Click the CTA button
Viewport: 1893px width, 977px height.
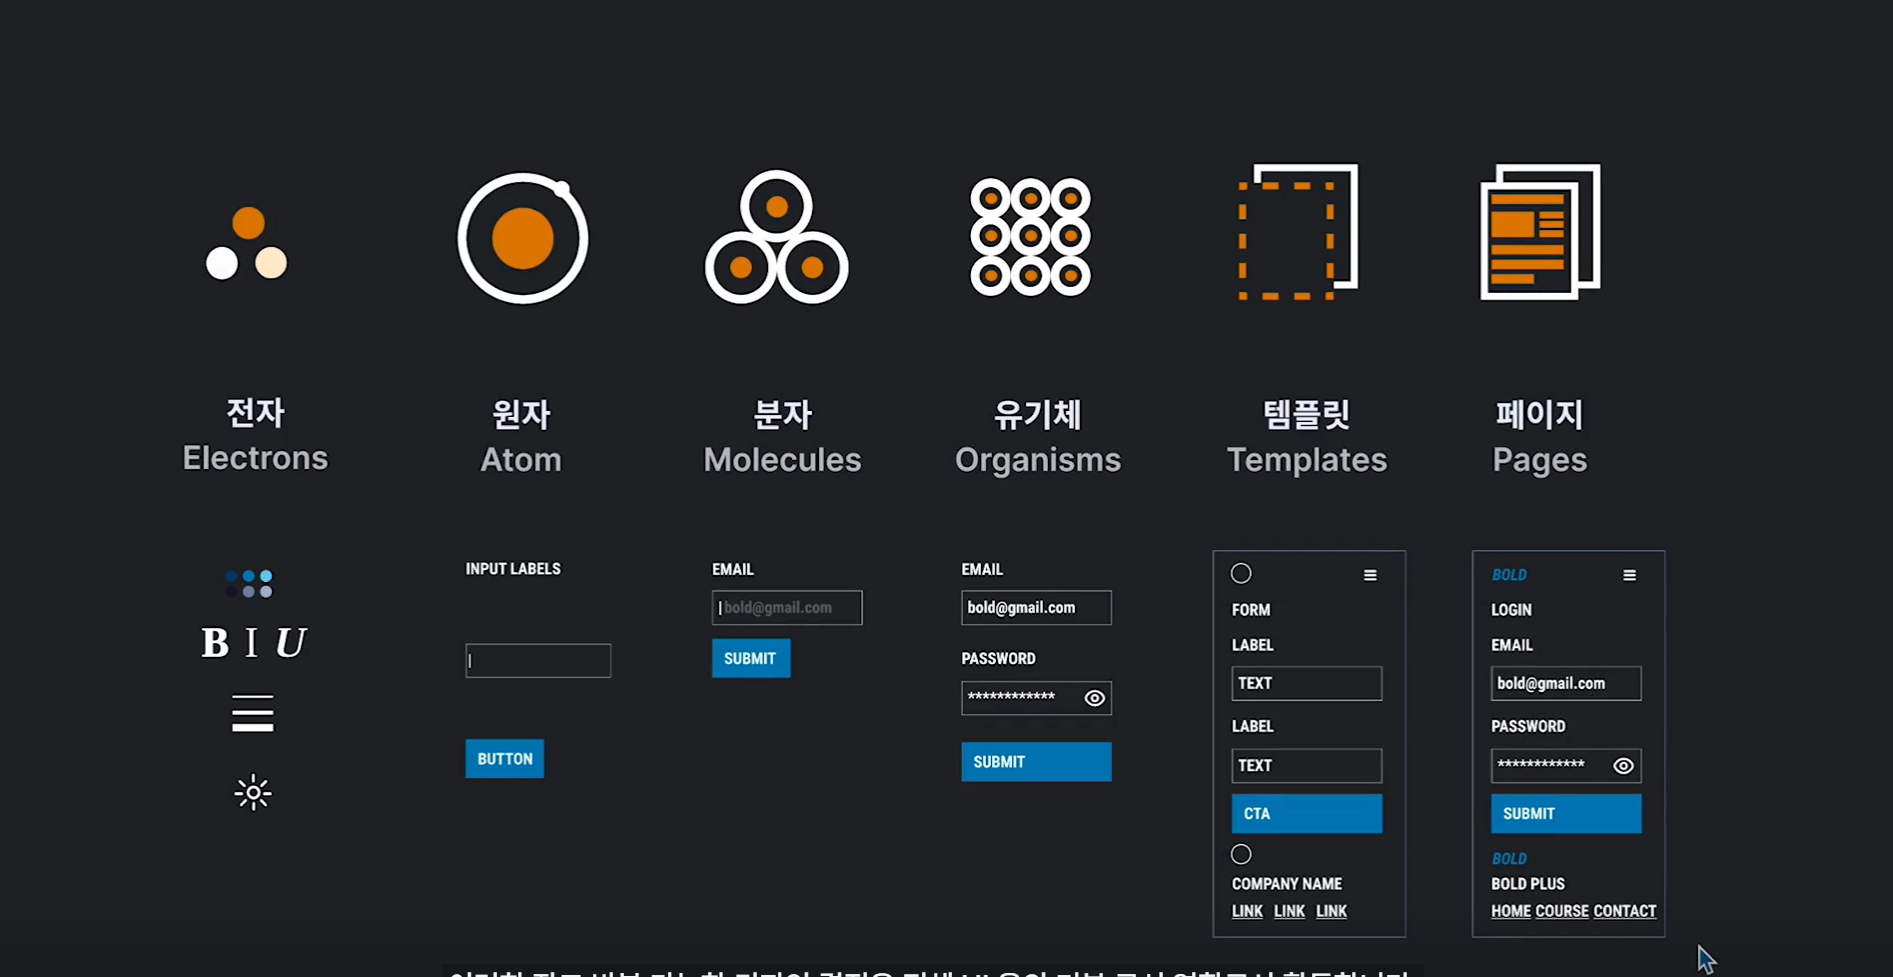[x=1307, y=814]
